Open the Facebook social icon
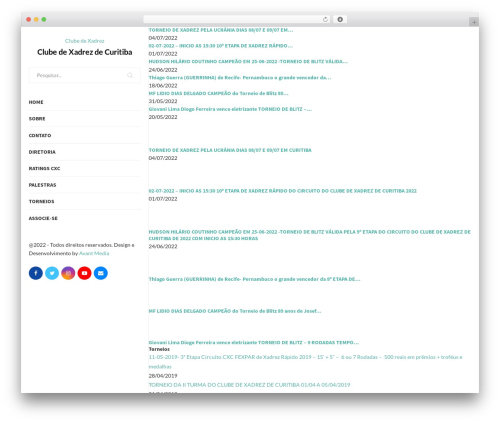500x423 pixels. click(36, 273)
